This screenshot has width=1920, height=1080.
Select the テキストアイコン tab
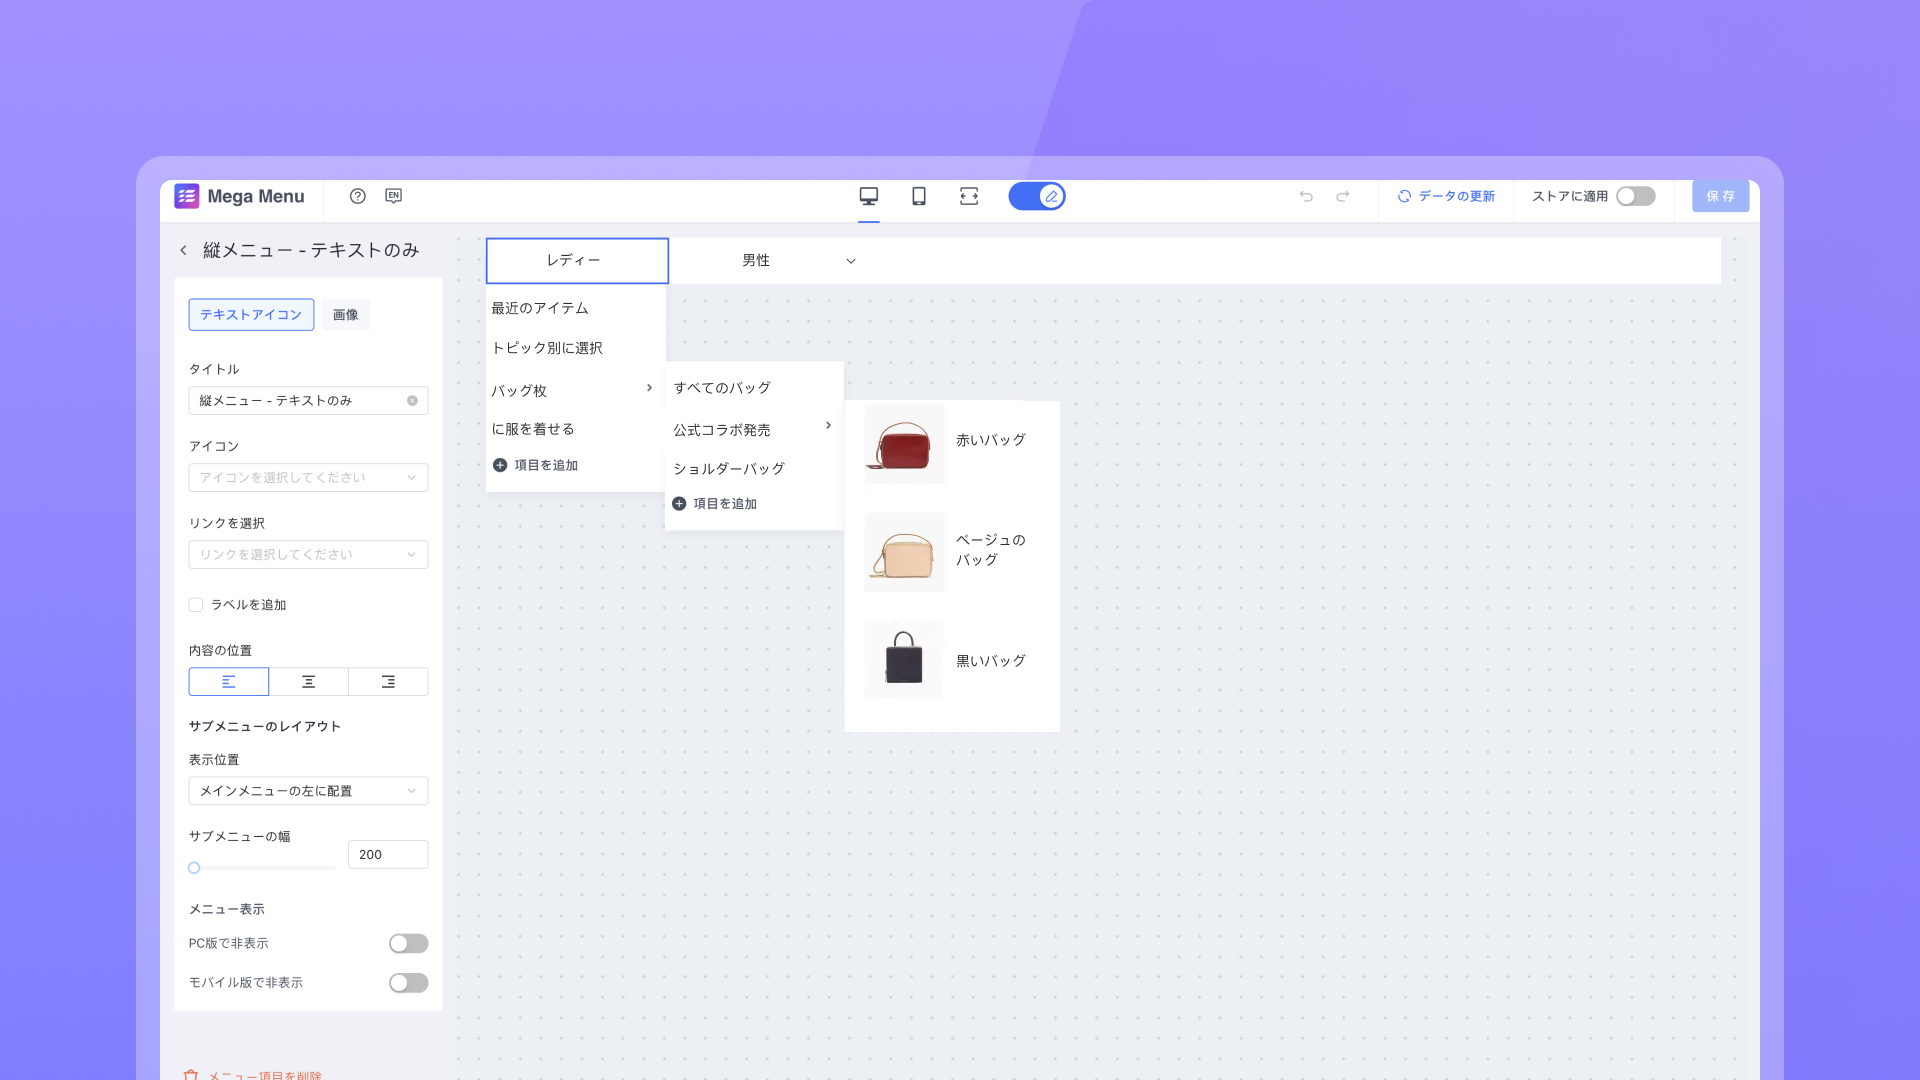[251, 315]
